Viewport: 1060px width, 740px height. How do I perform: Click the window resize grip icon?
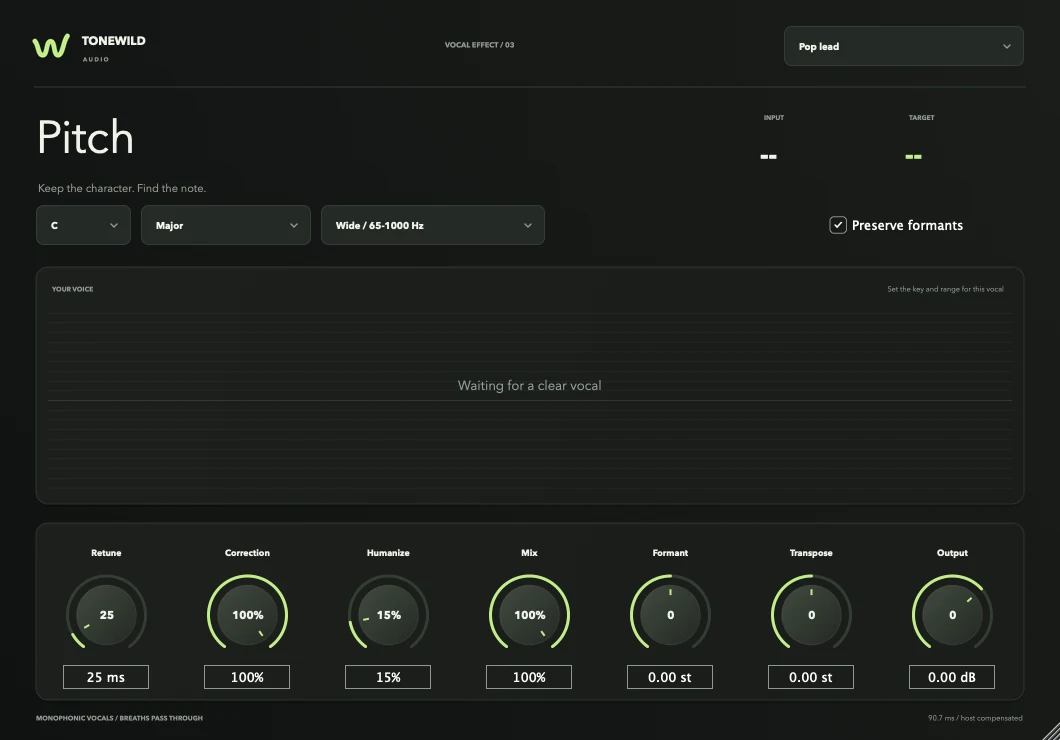coord(1051,731)
